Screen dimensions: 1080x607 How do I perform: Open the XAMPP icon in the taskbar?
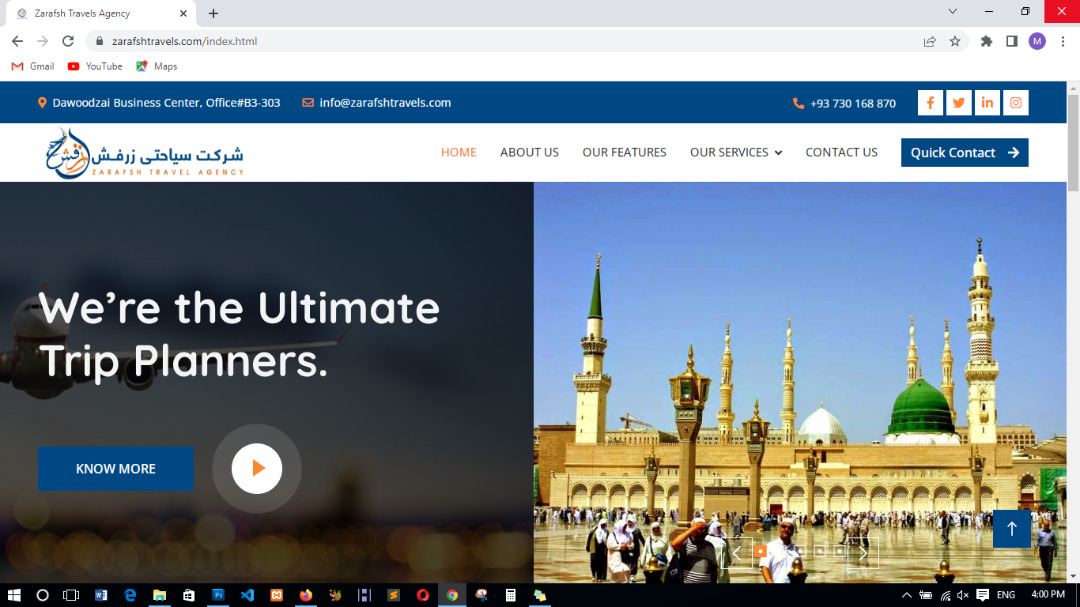(x=276, y=595)
